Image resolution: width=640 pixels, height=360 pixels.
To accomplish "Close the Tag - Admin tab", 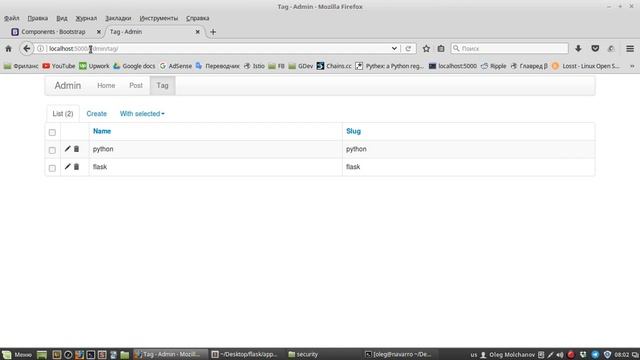I will (x=198, y=32).
